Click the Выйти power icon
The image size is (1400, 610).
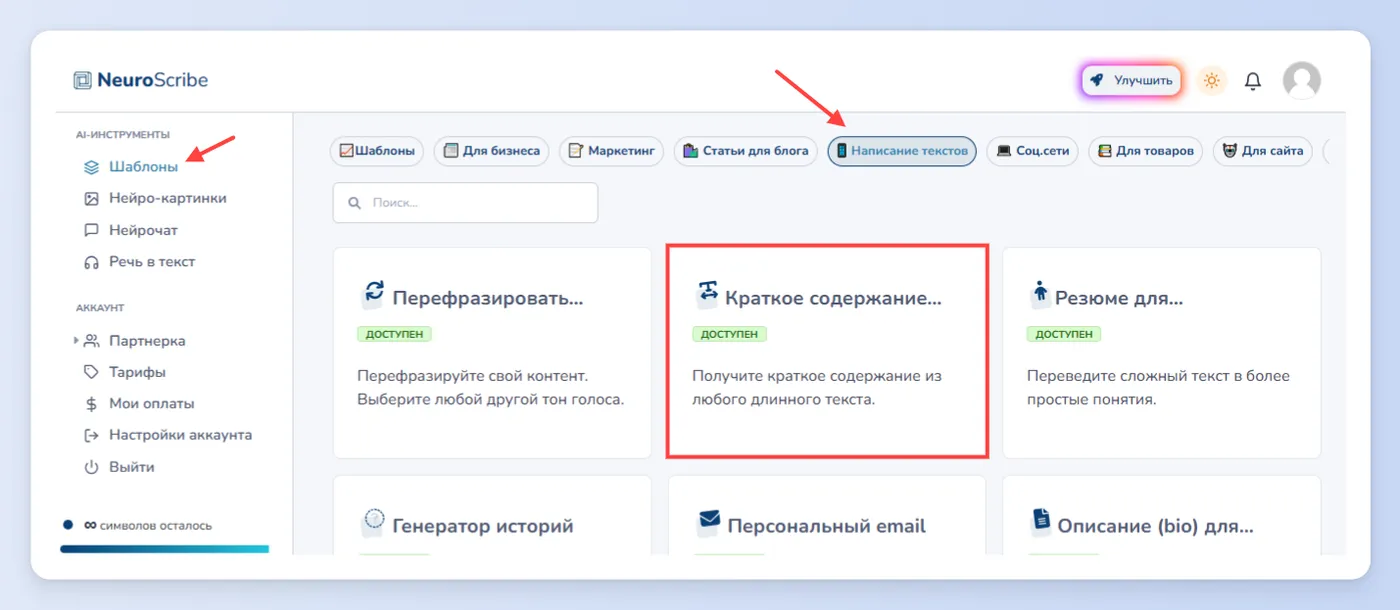pyautogui.click(x=91, y=467)
